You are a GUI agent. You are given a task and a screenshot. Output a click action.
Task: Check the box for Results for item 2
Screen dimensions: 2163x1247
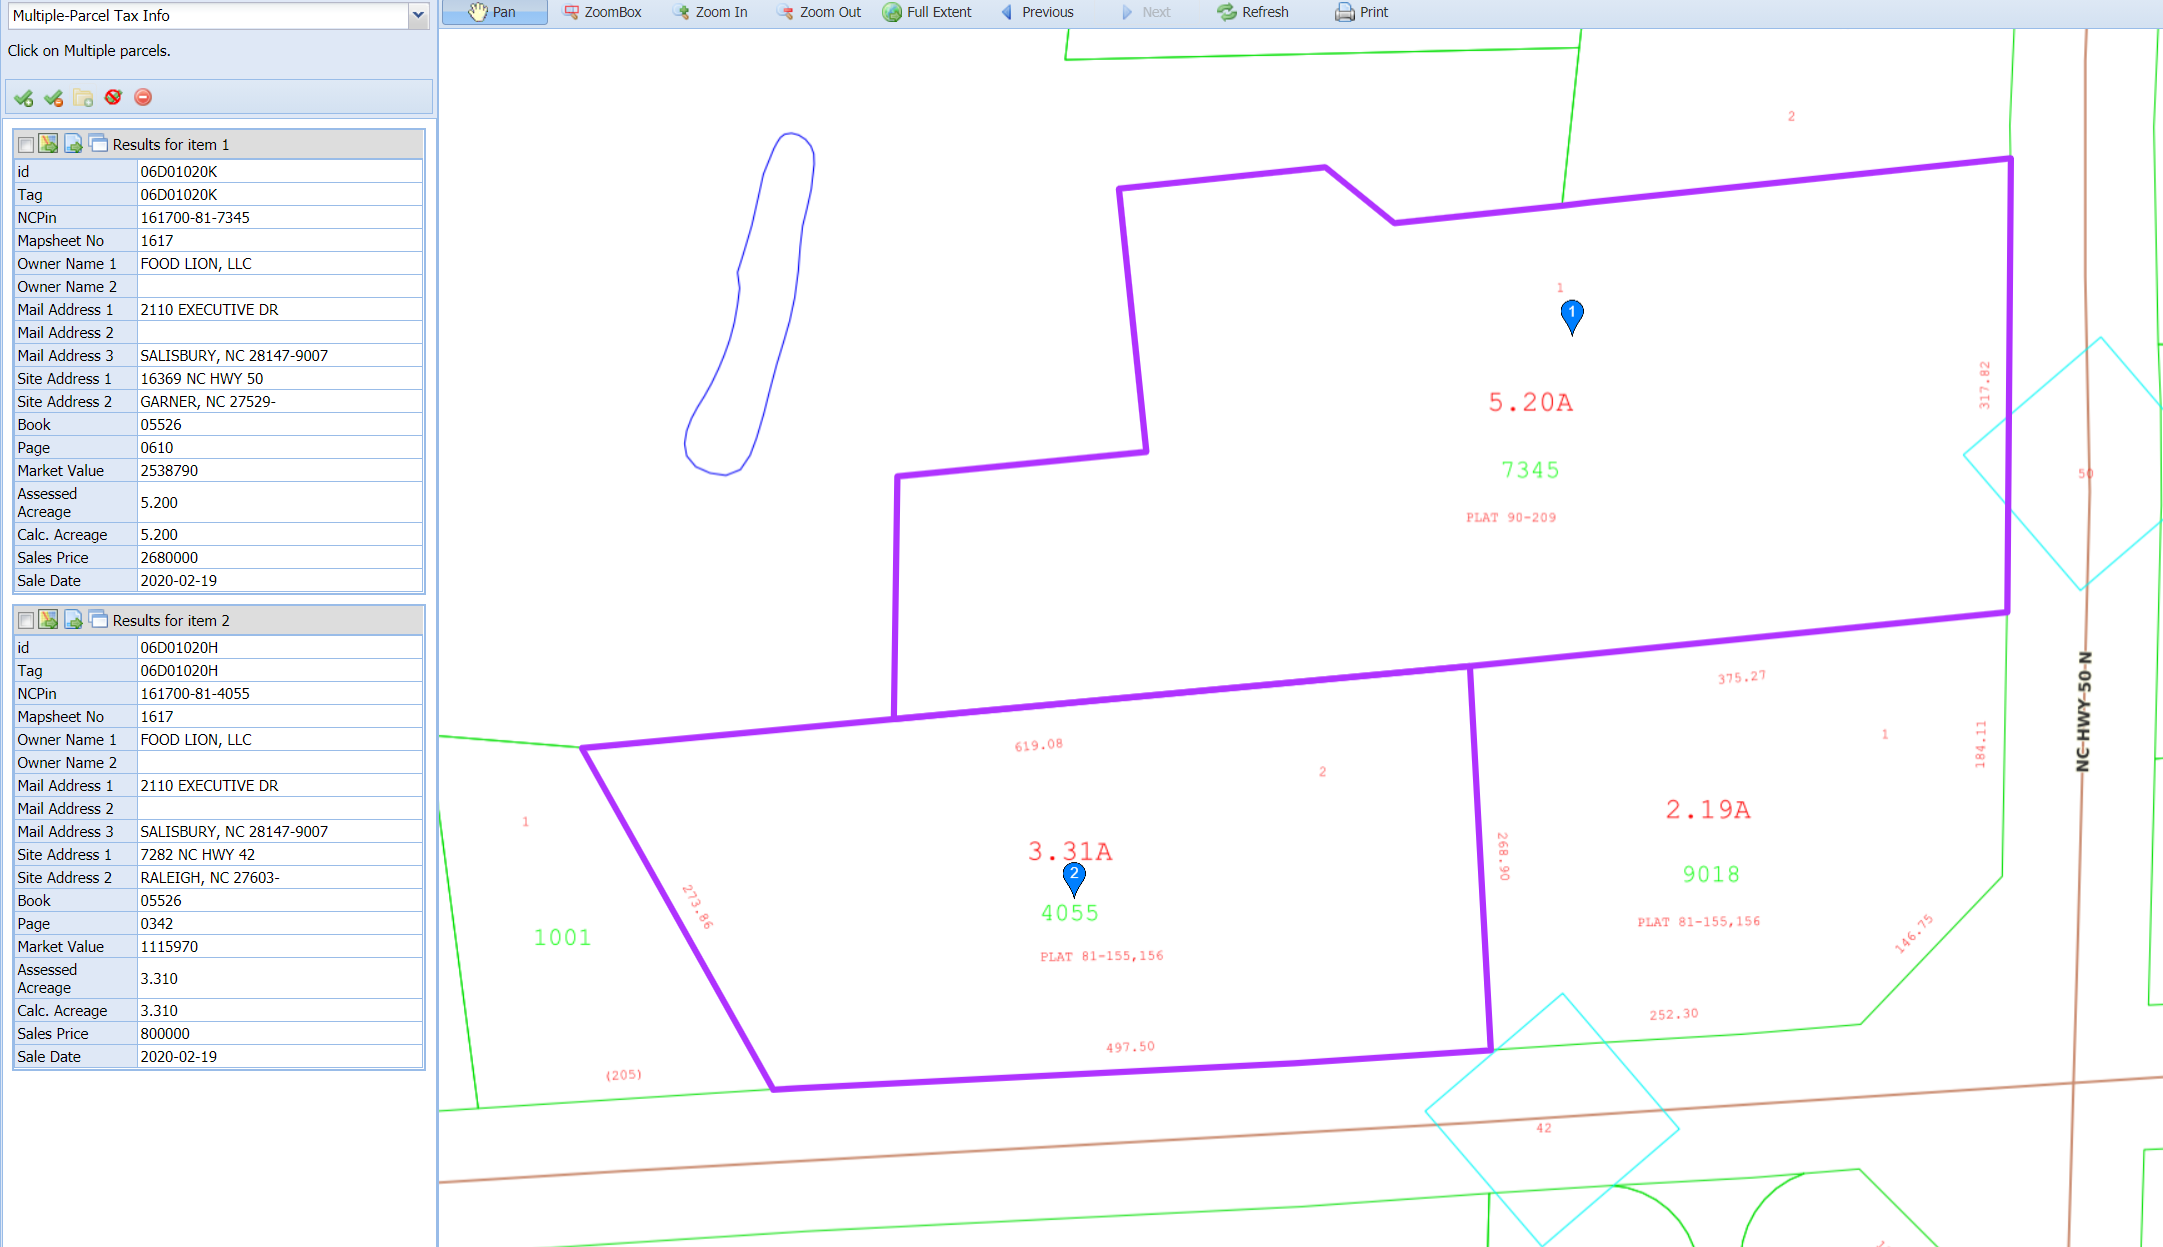[x=26, y=621]
